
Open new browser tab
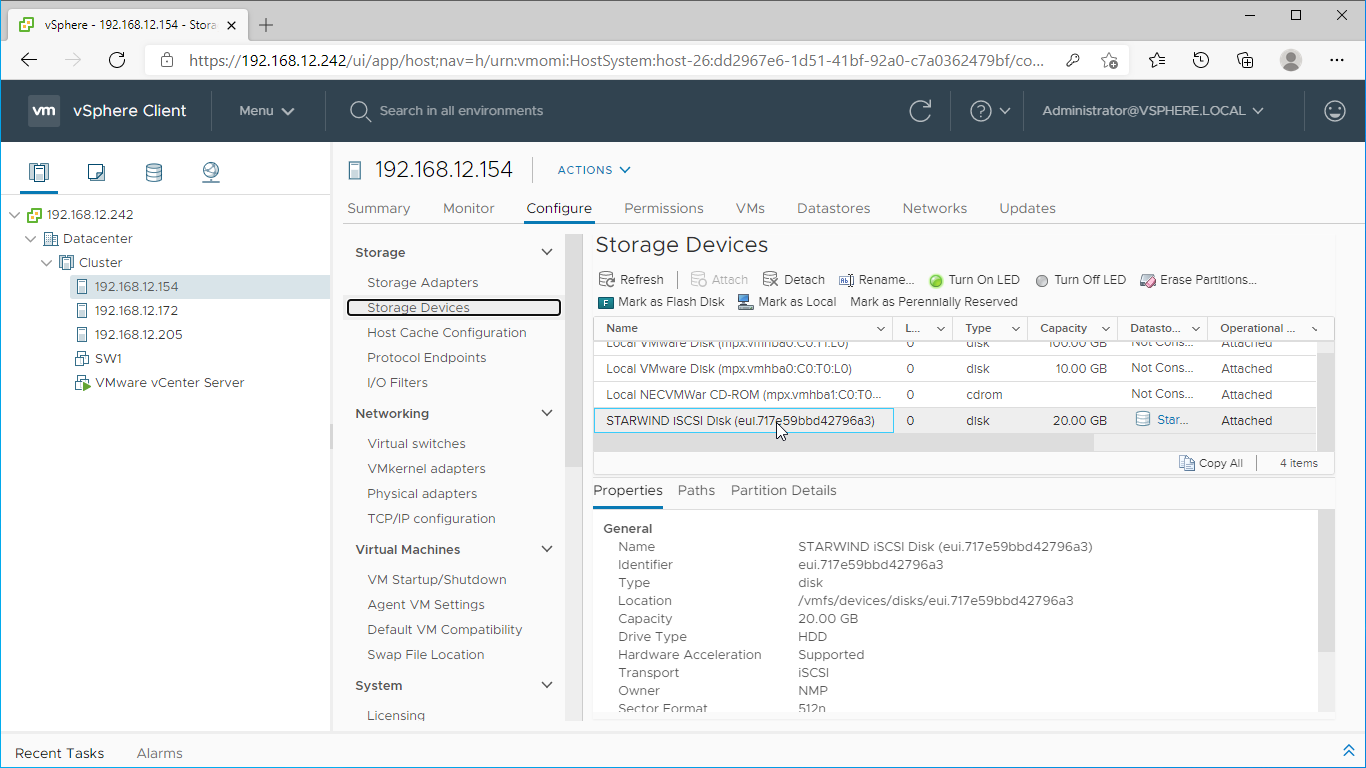(266, 25)
